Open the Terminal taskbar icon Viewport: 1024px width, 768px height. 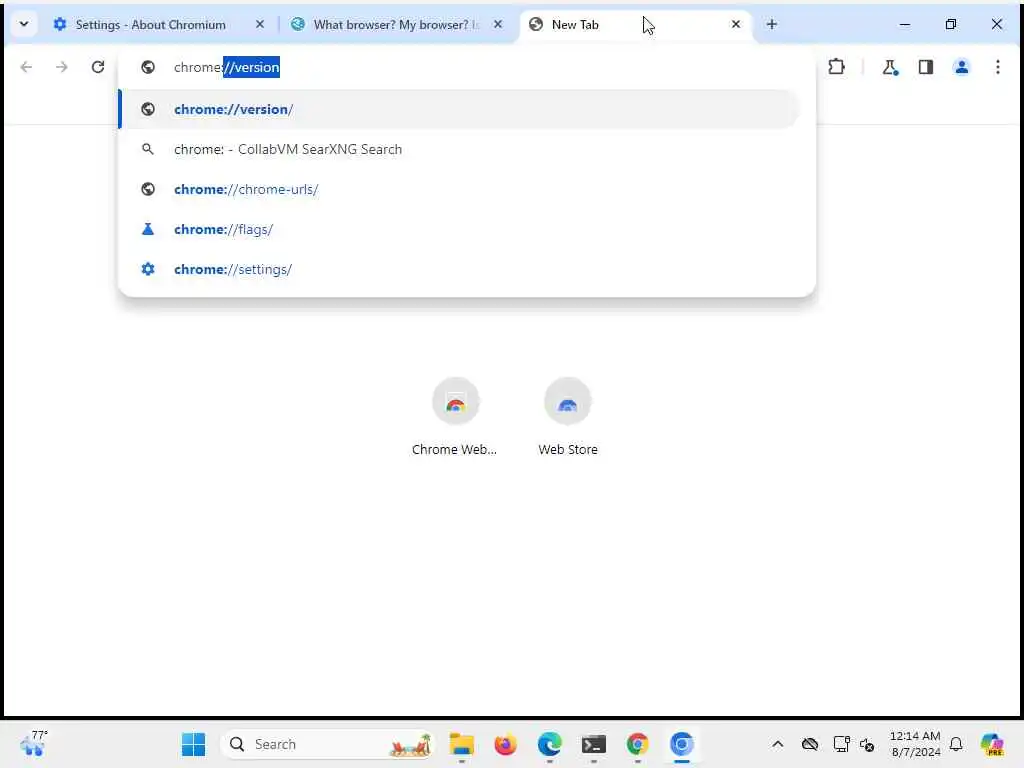coord(594,744)
